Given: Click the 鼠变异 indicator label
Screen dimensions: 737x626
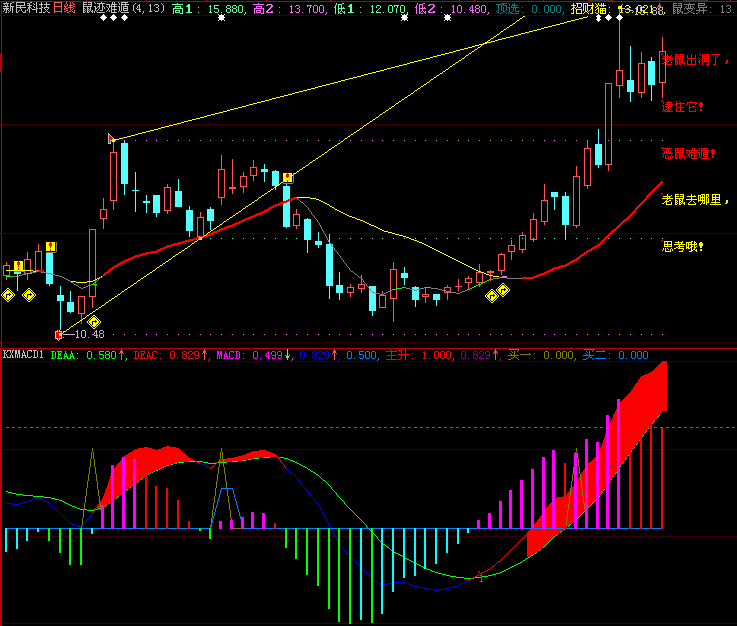Looking at the screenshot, I should (x=690, y=8).
